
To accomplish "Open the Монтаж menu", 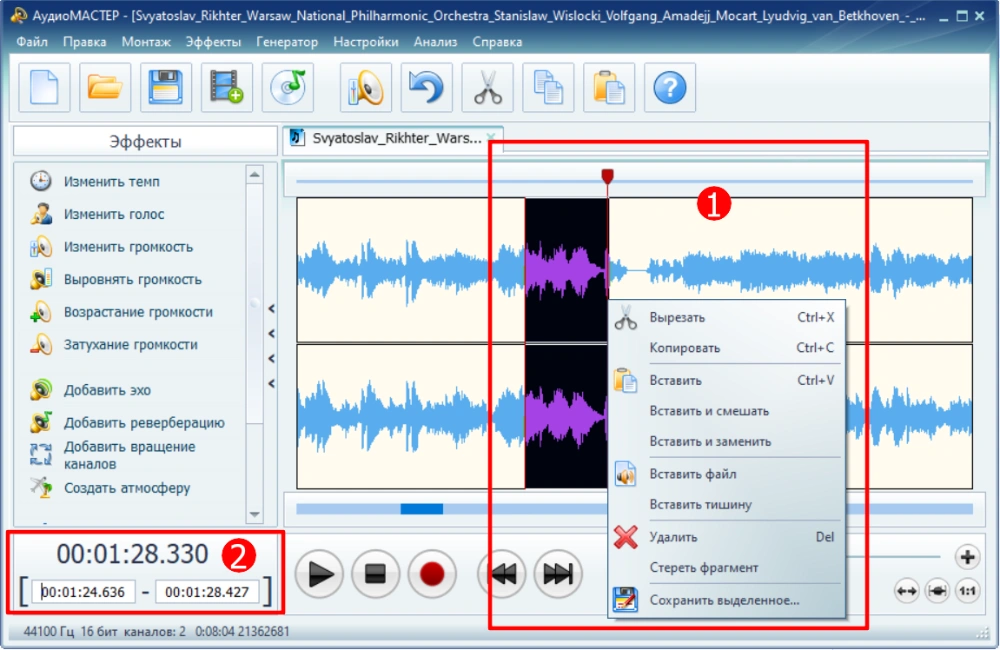I will click(146, 42).
